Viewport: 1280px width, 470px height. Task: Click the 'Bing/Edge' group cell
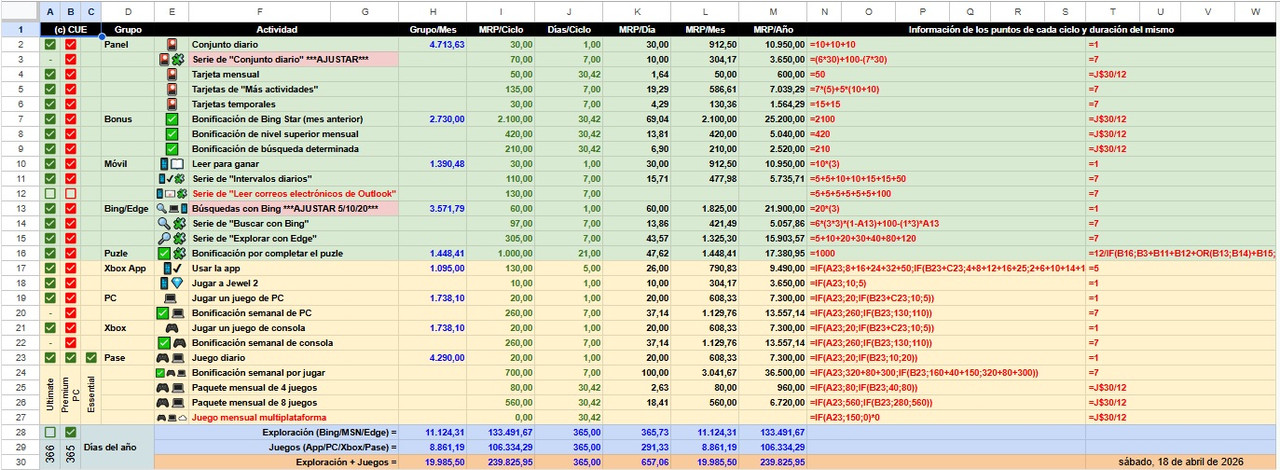127,208
